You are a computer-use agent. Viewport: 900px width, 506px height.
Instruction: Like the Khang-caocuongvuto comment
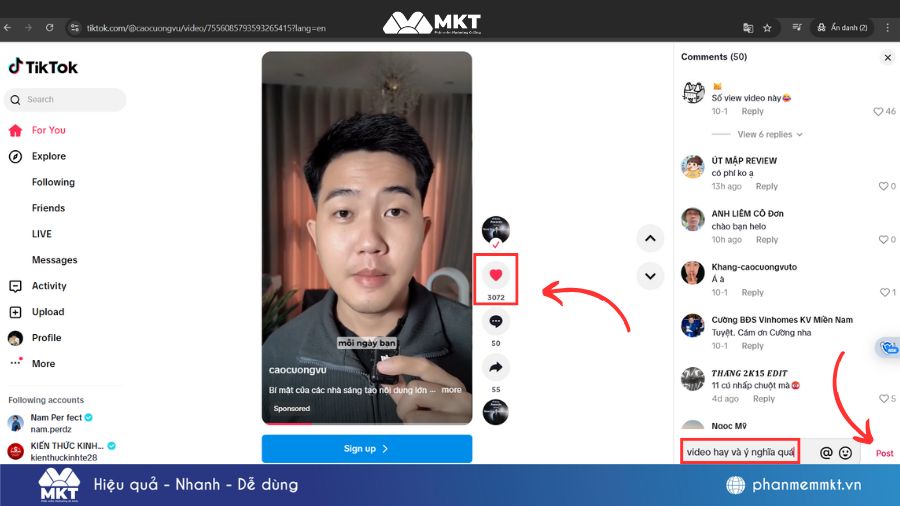point(881,292)
